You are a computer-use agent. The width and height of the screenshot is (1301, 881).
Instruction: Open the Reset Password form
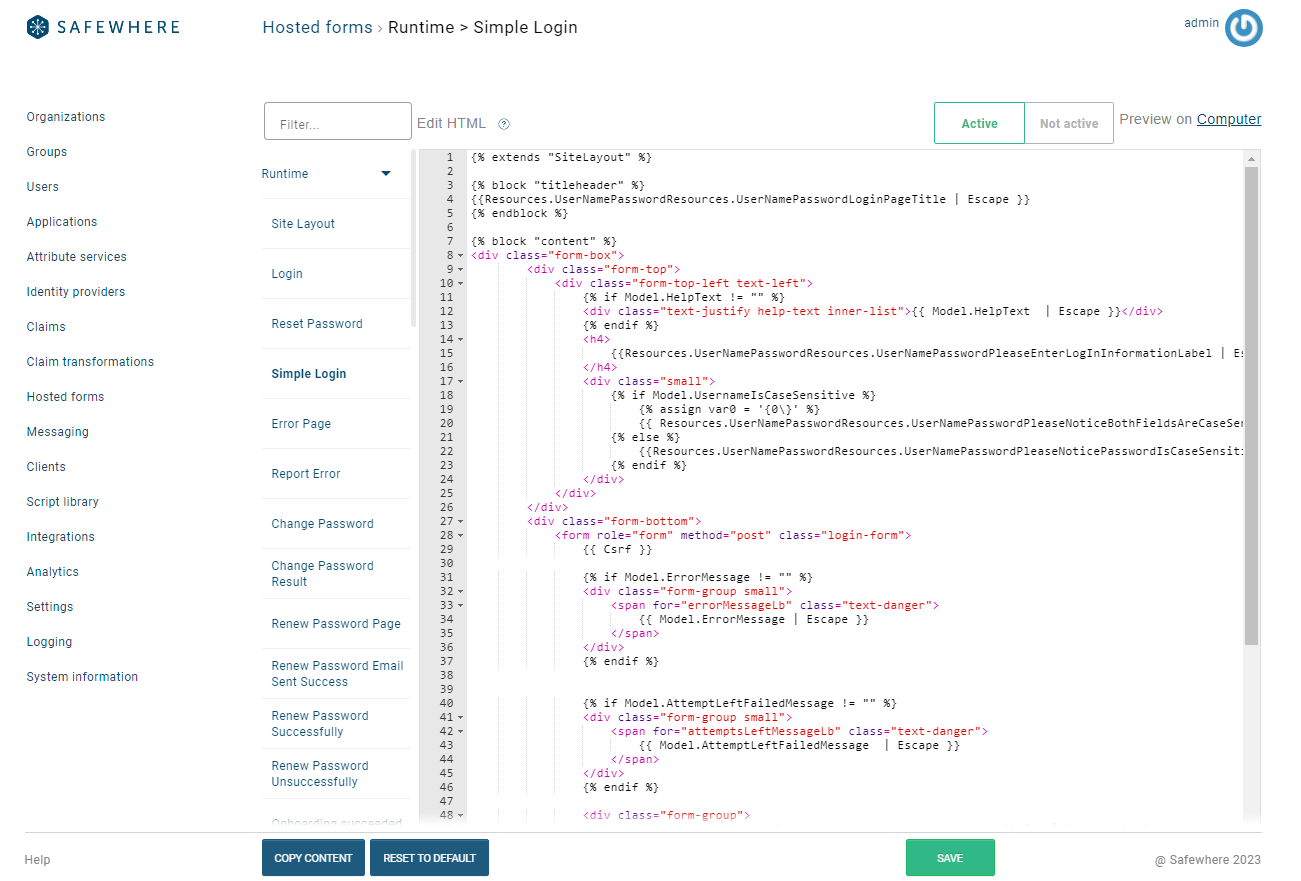317,324
